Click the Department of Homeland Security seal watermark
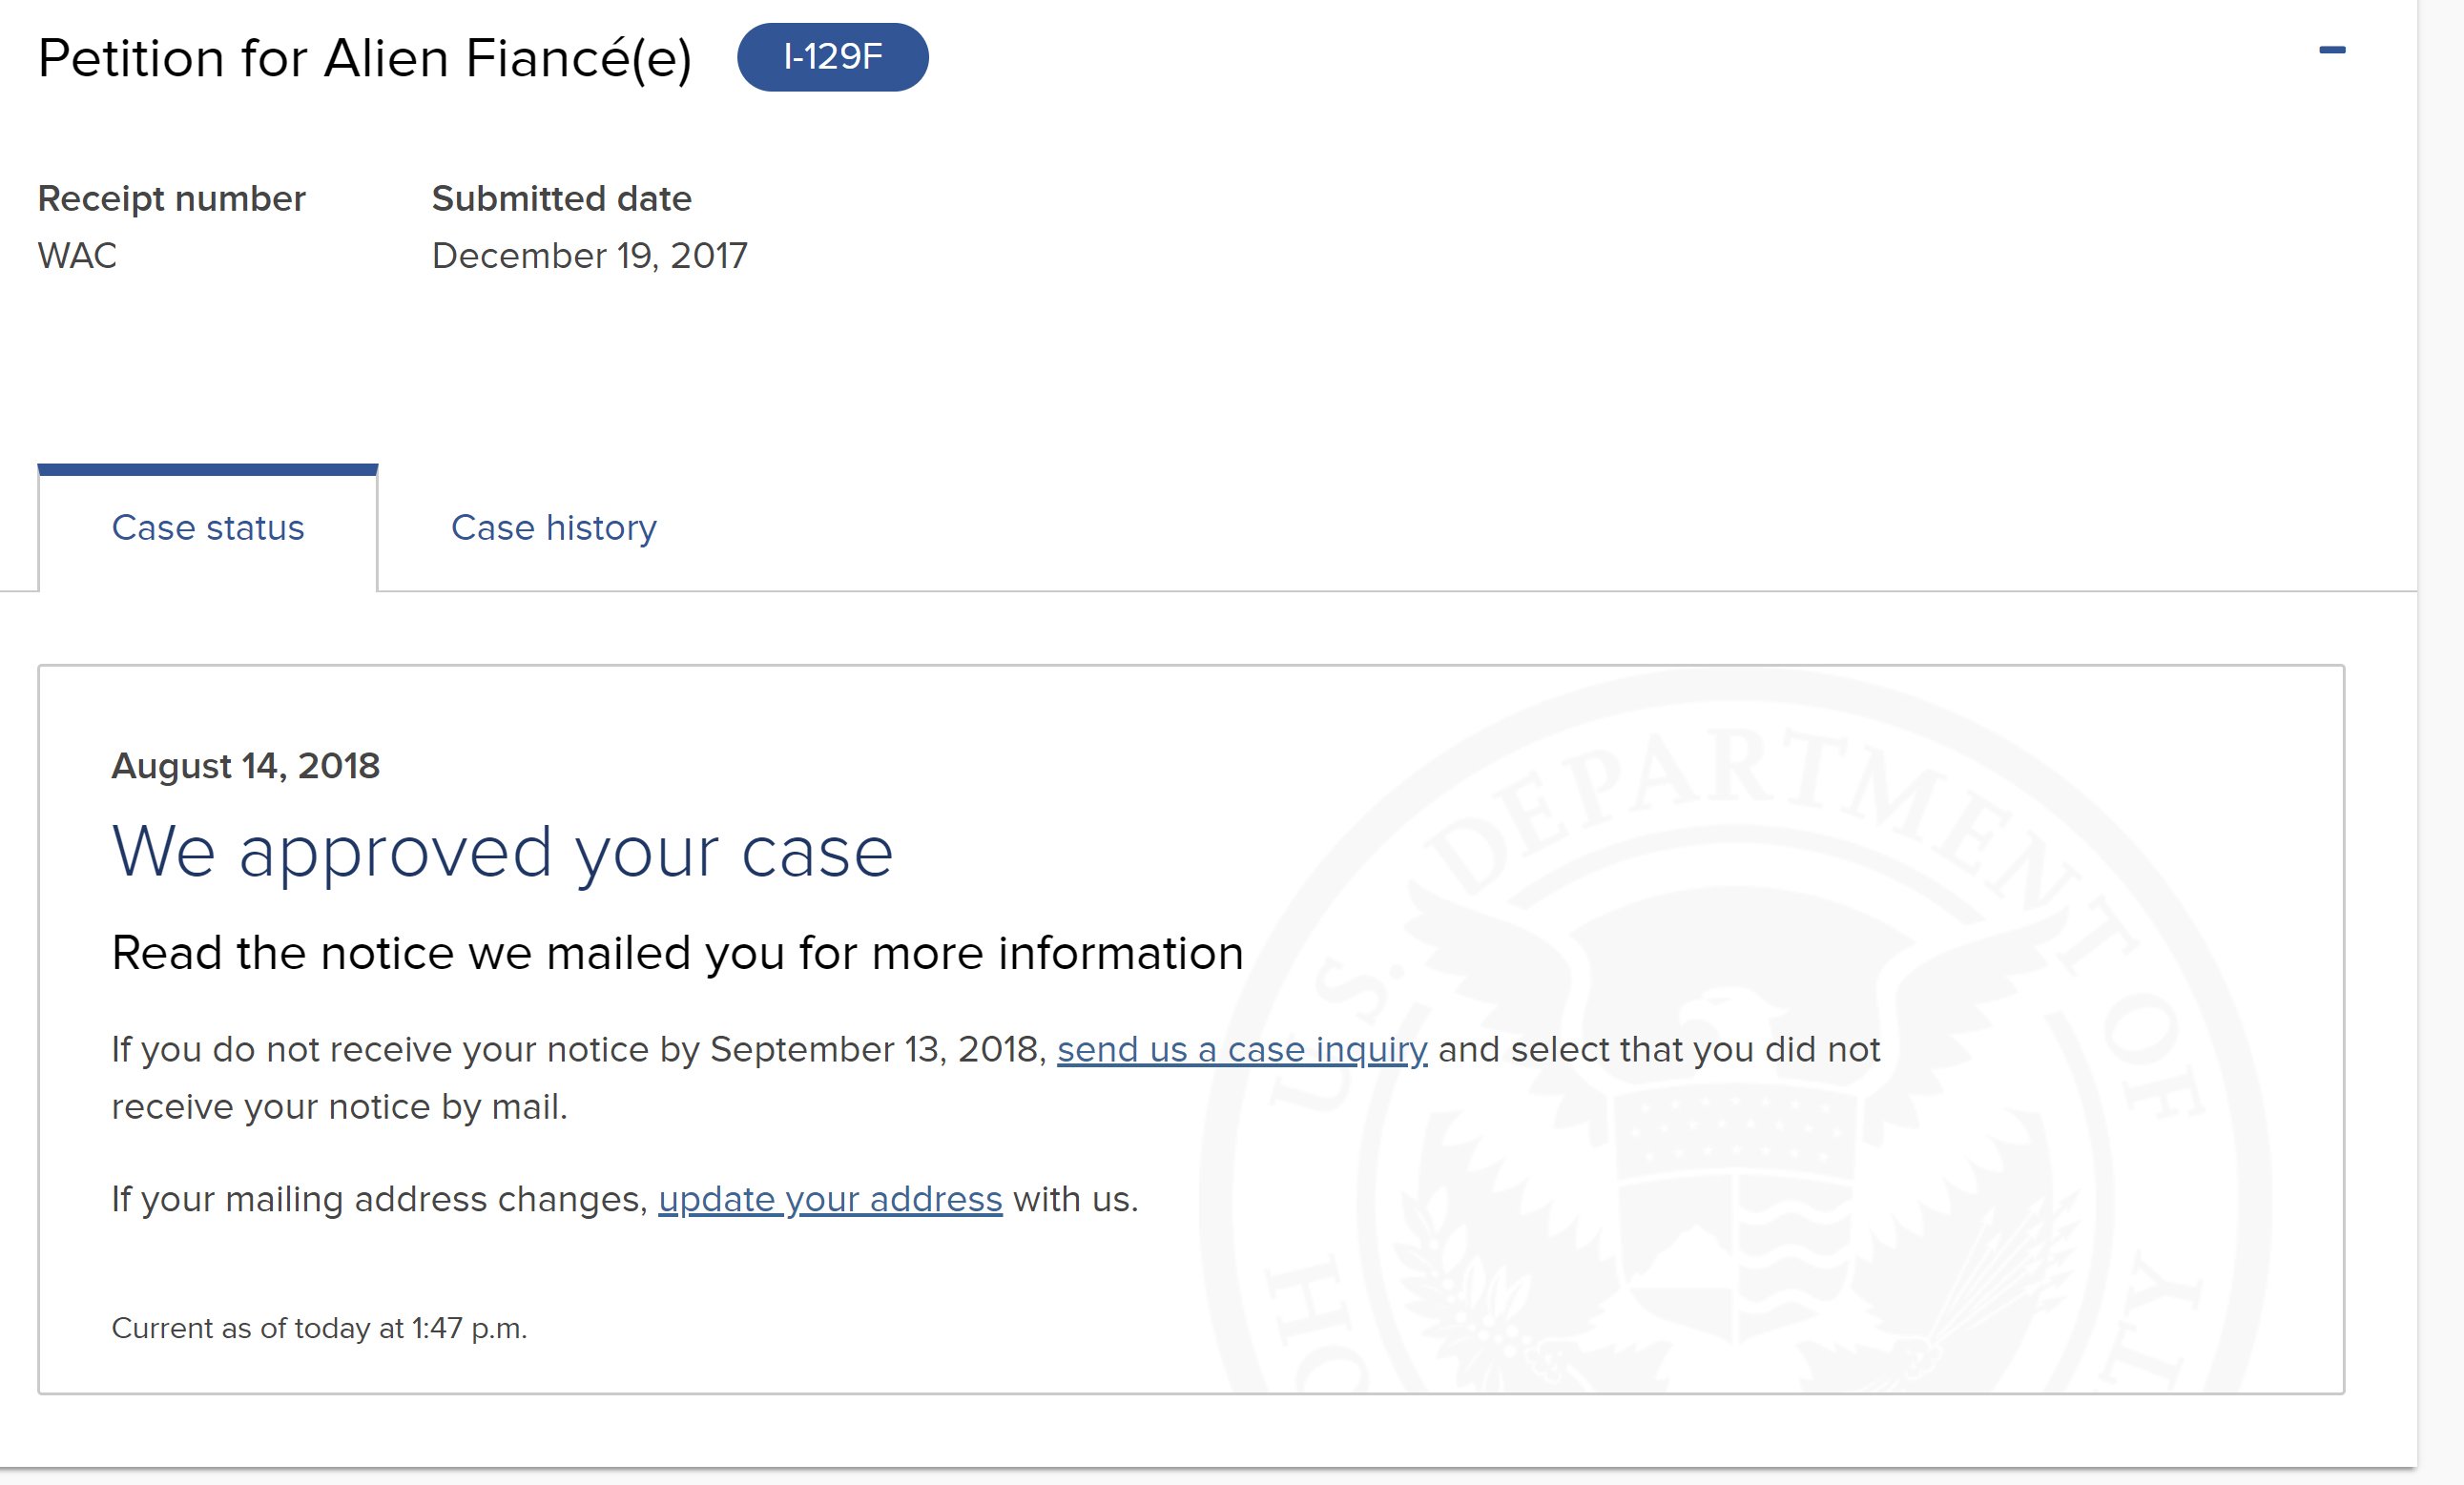The image size is (2464, 1485). 1735,1030
